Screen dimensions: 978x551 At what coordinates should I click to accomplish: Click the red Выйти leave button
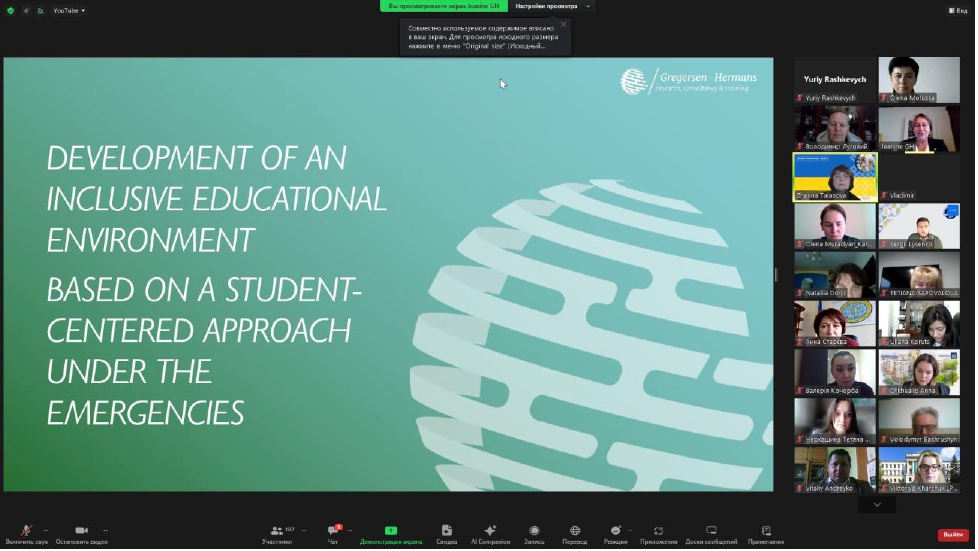tap(952, 535)
